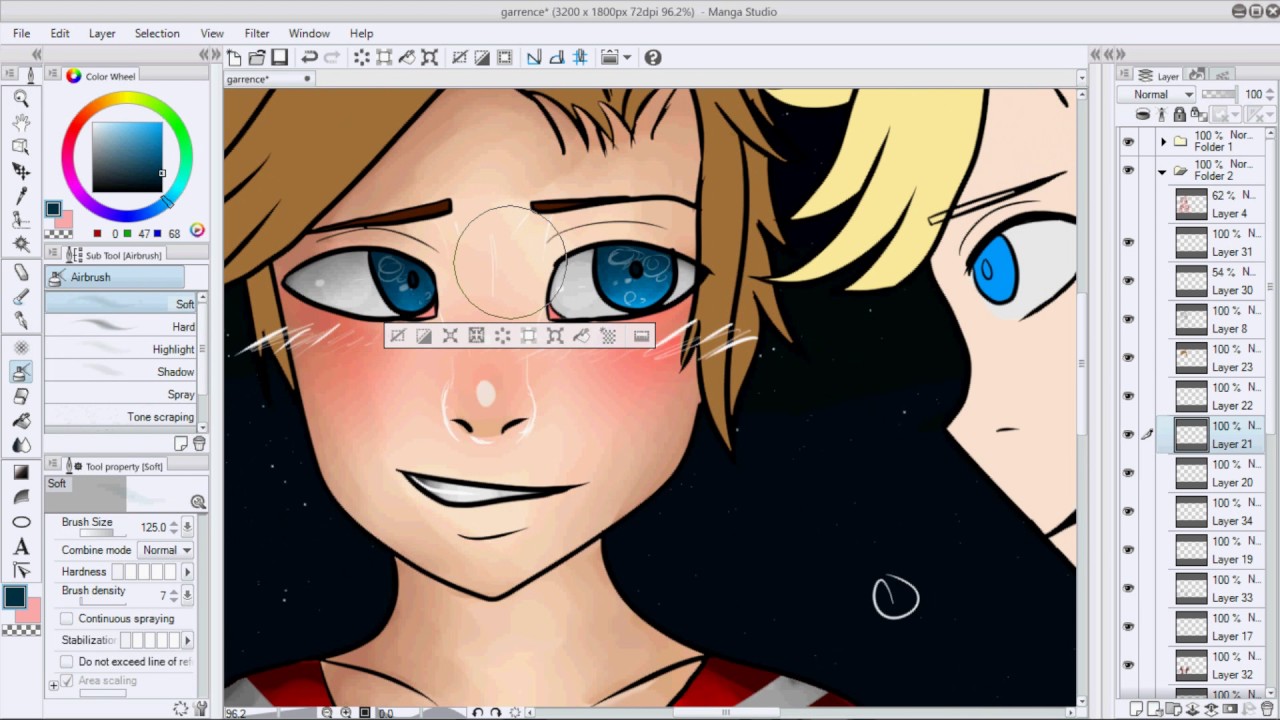This screenshot has width=1280, height=720.
Task: Expand the Hardness options arrow
Action: tap(187, 572)
